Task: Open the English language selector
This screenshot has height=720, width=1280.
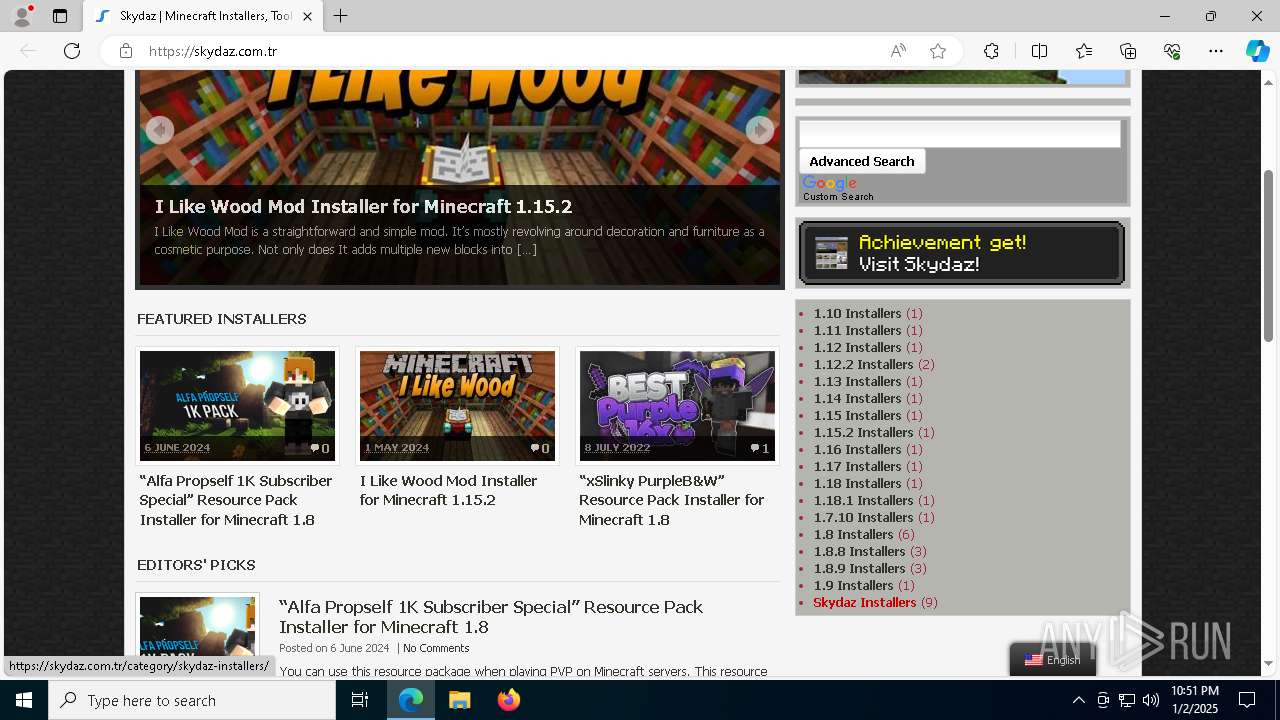Action: tap(1053, 660)
